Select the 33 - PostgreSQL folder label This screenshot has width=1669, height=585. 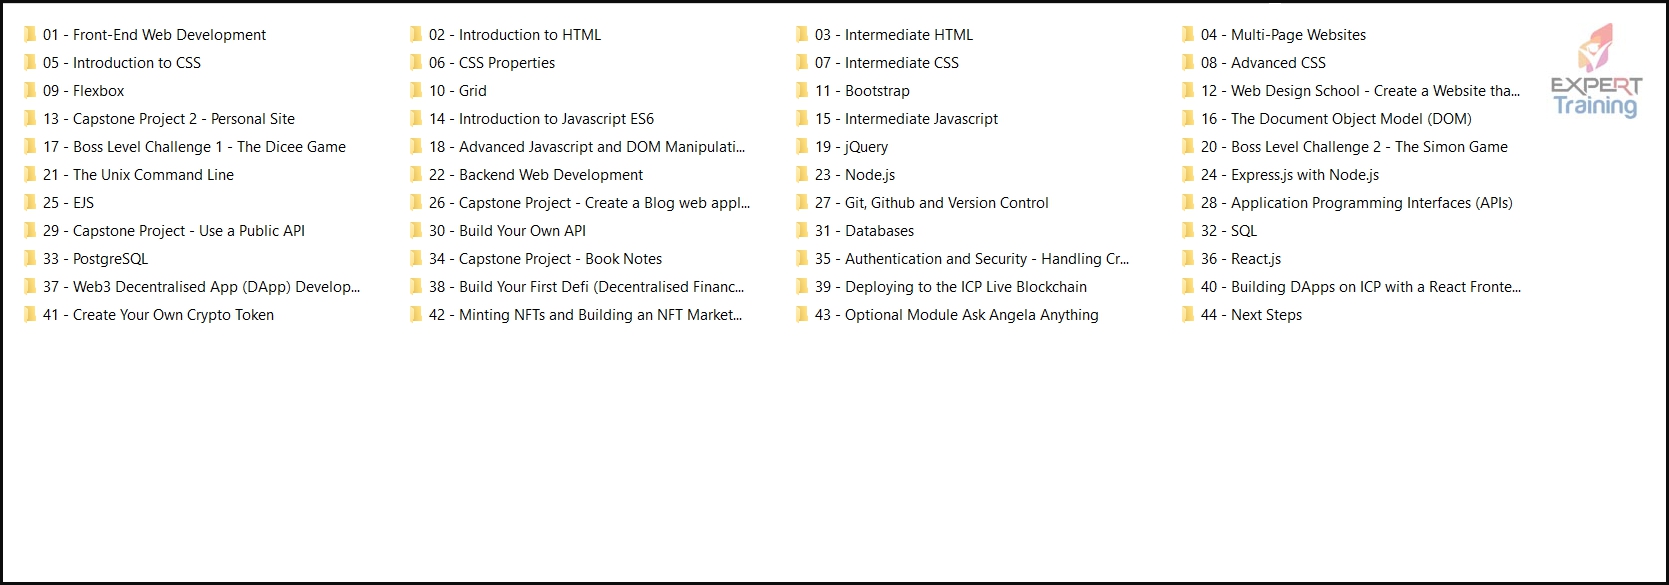click(x=95, y=259)
